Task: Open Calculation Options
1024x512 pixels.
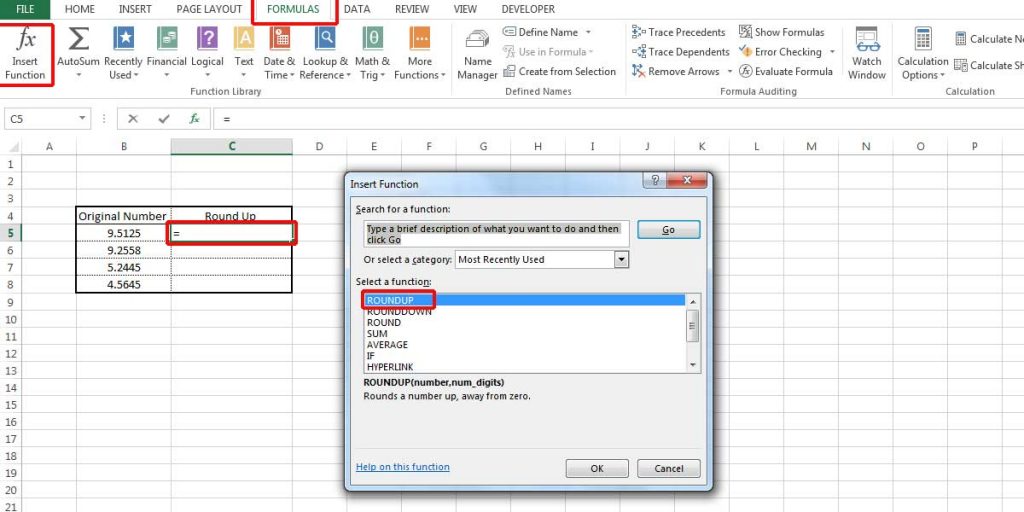Action: point(922,54)
